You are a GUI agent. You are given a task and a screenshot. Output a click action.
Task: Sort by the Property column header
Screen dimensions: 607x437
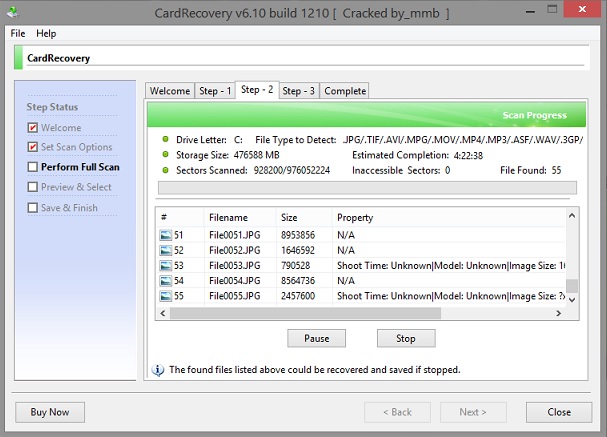(449, 218)
